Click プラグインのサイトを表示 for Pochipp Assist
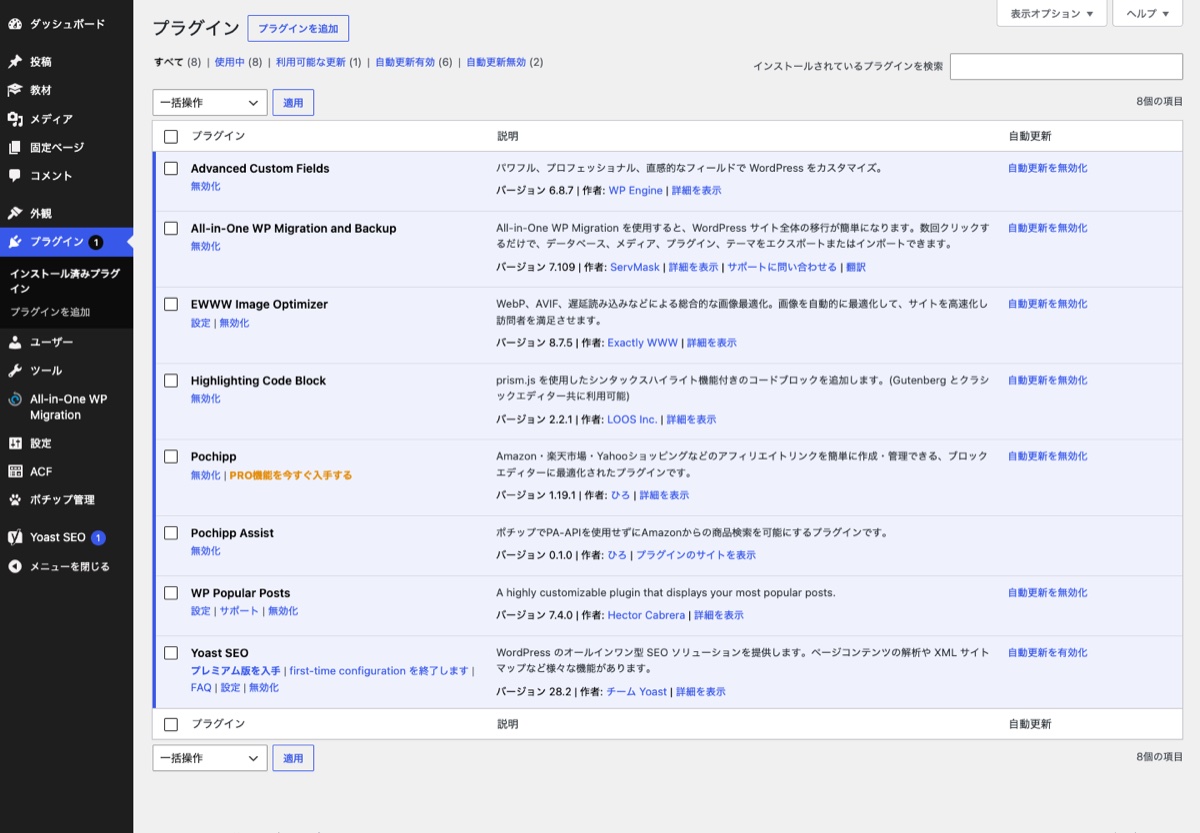 pos(696,555)
